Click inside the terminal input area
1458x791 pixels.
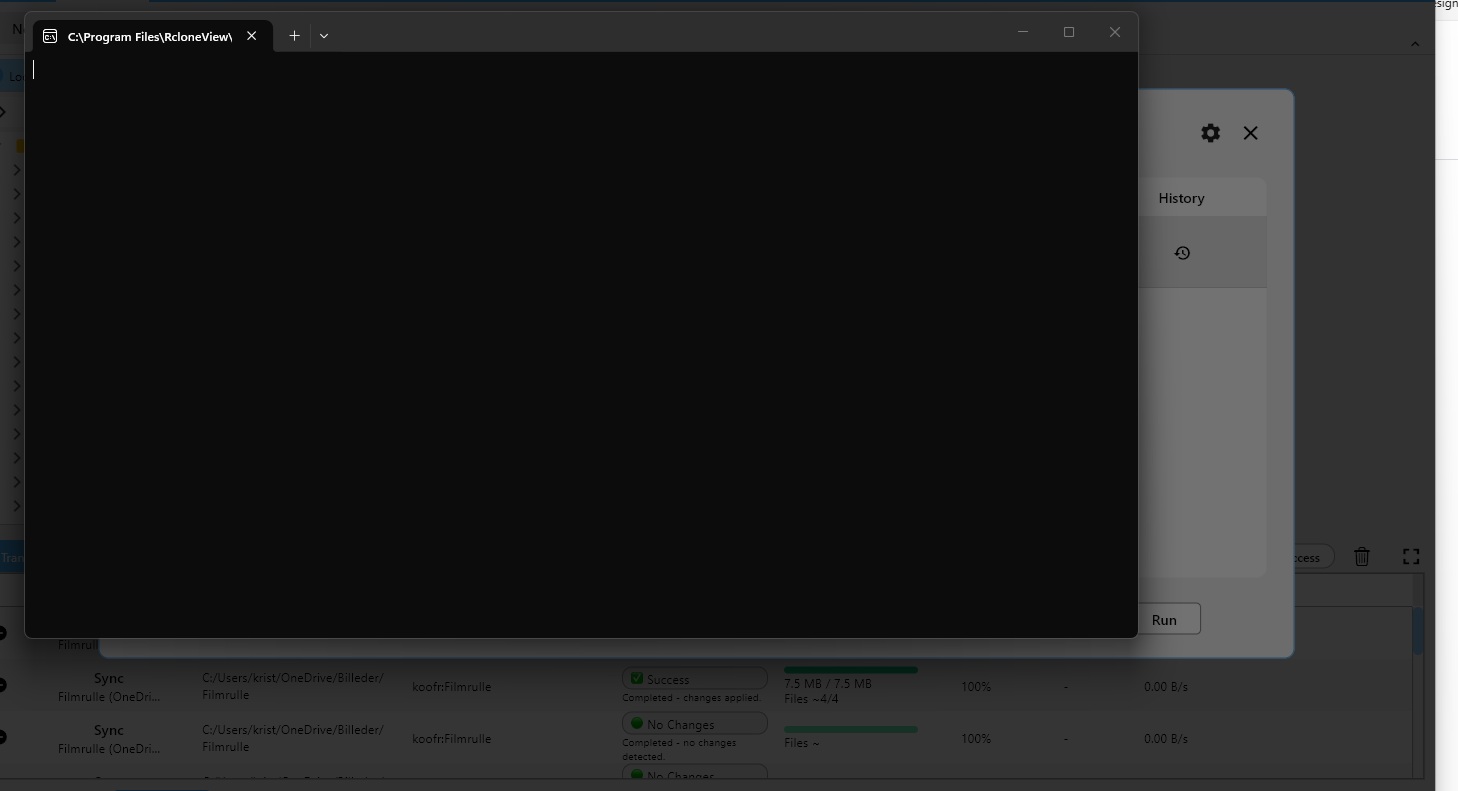(580, 340)
